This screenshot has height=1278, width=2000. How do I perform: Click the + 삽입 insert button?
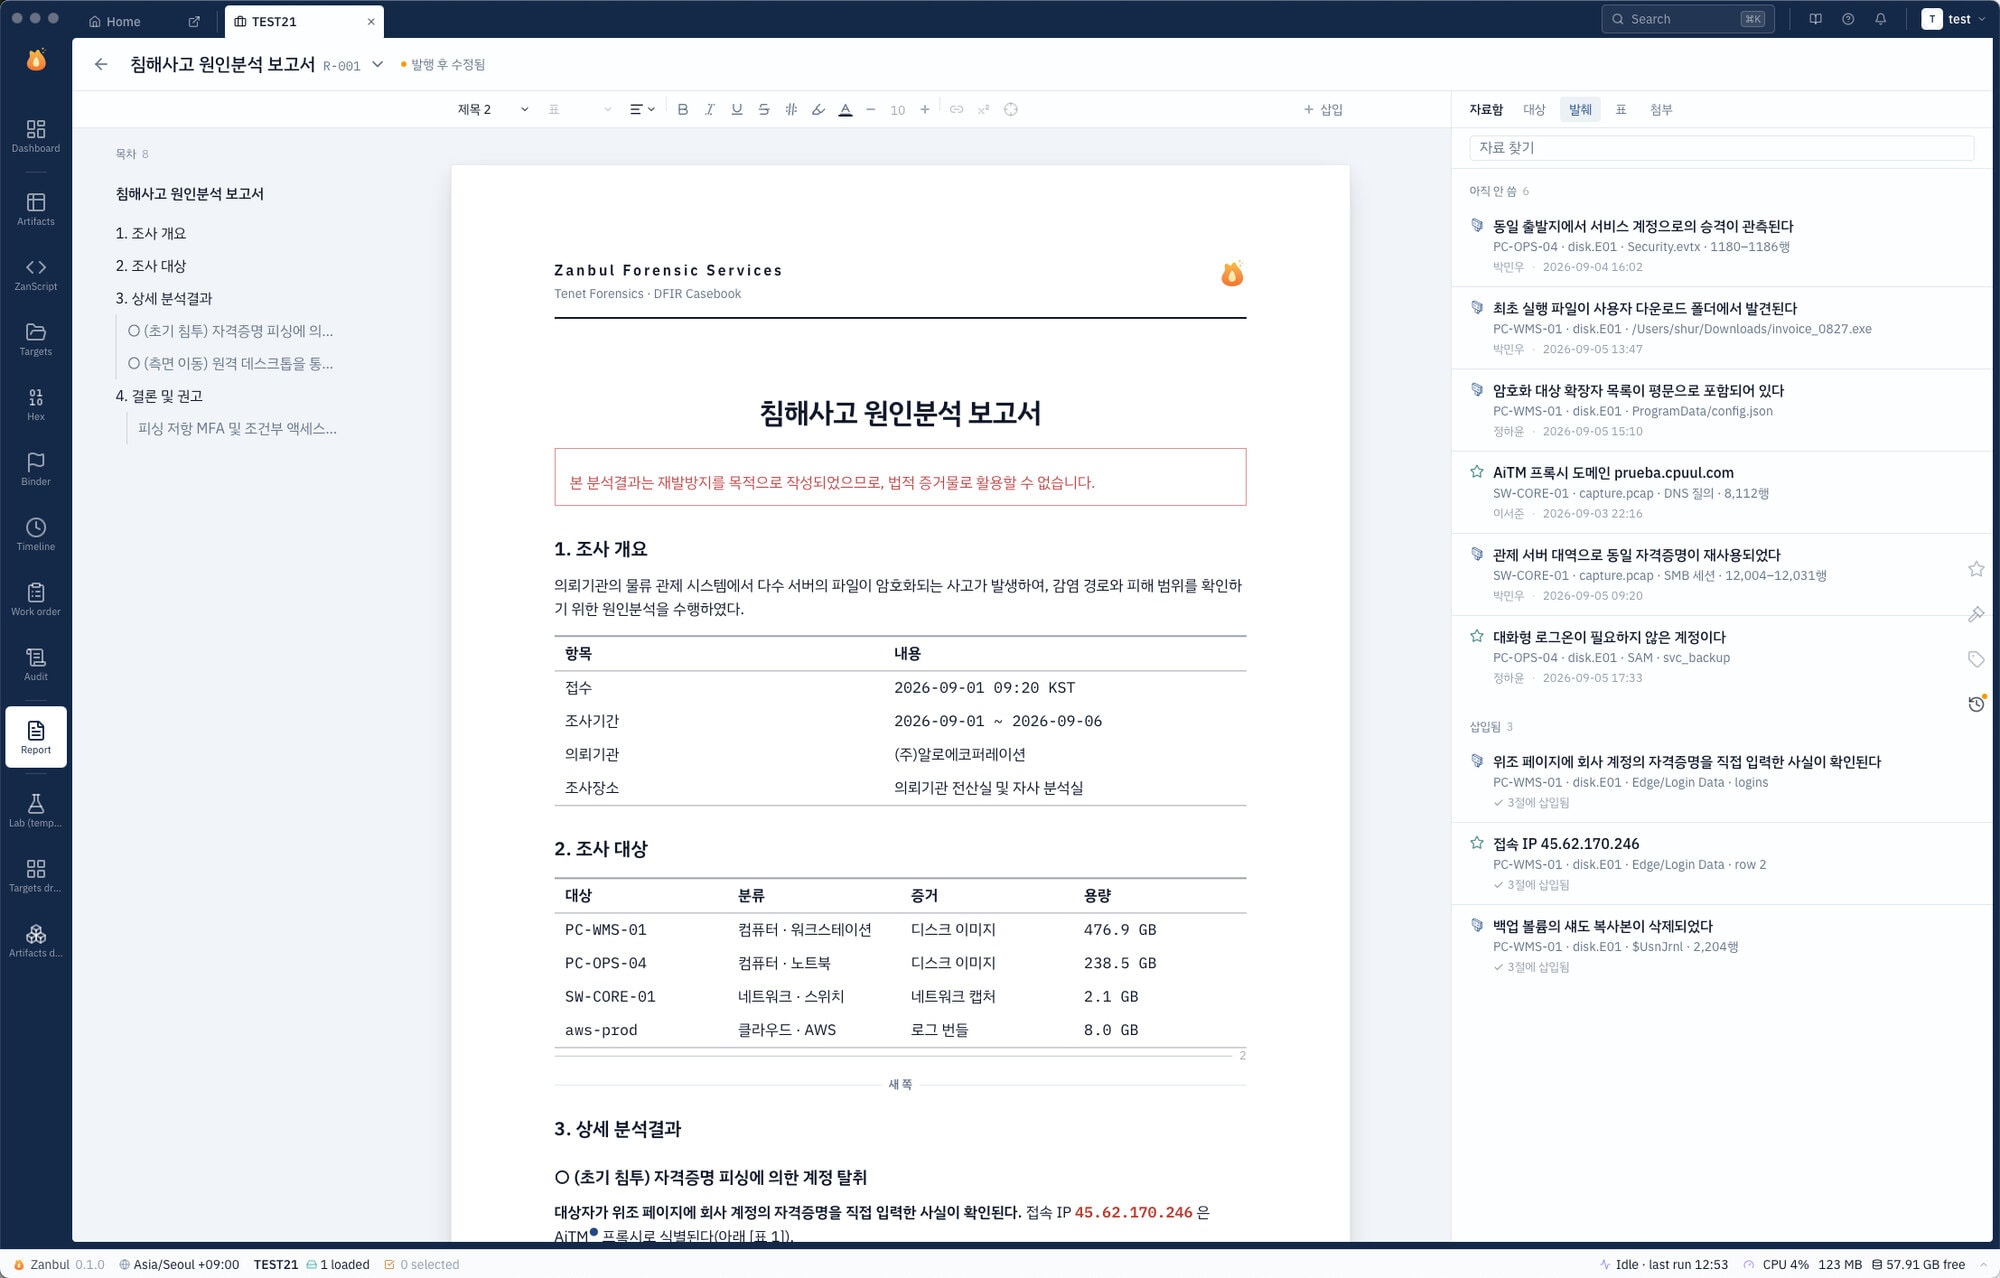tap(1323, 109)
